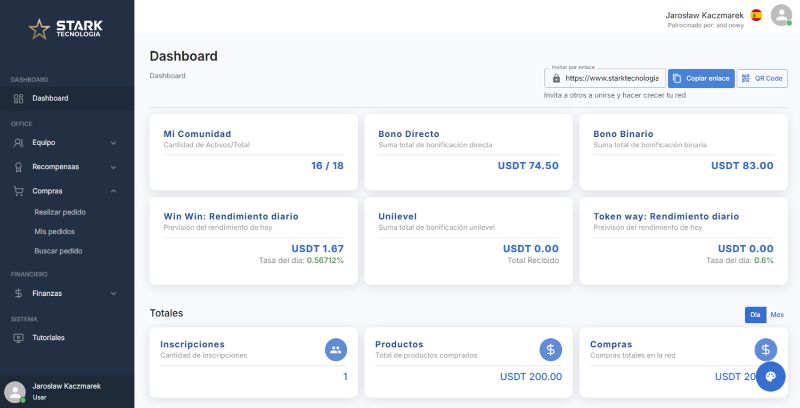Click the lock icon beside invite link

point(555,78)
